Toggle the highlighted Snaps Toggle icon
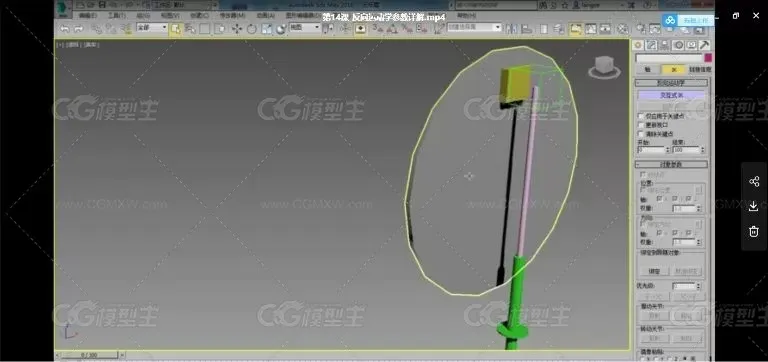This screenshot has height=362, width=768. 360,29
